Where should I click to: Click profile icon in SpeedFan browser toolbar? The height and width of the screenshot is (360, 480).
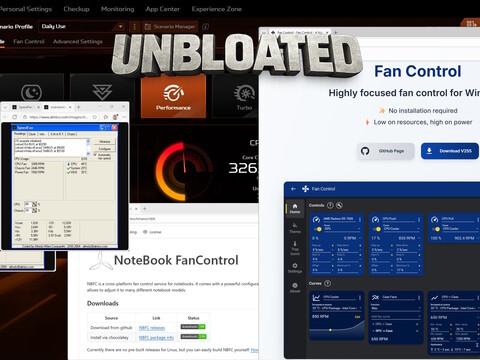coord(115,117)
